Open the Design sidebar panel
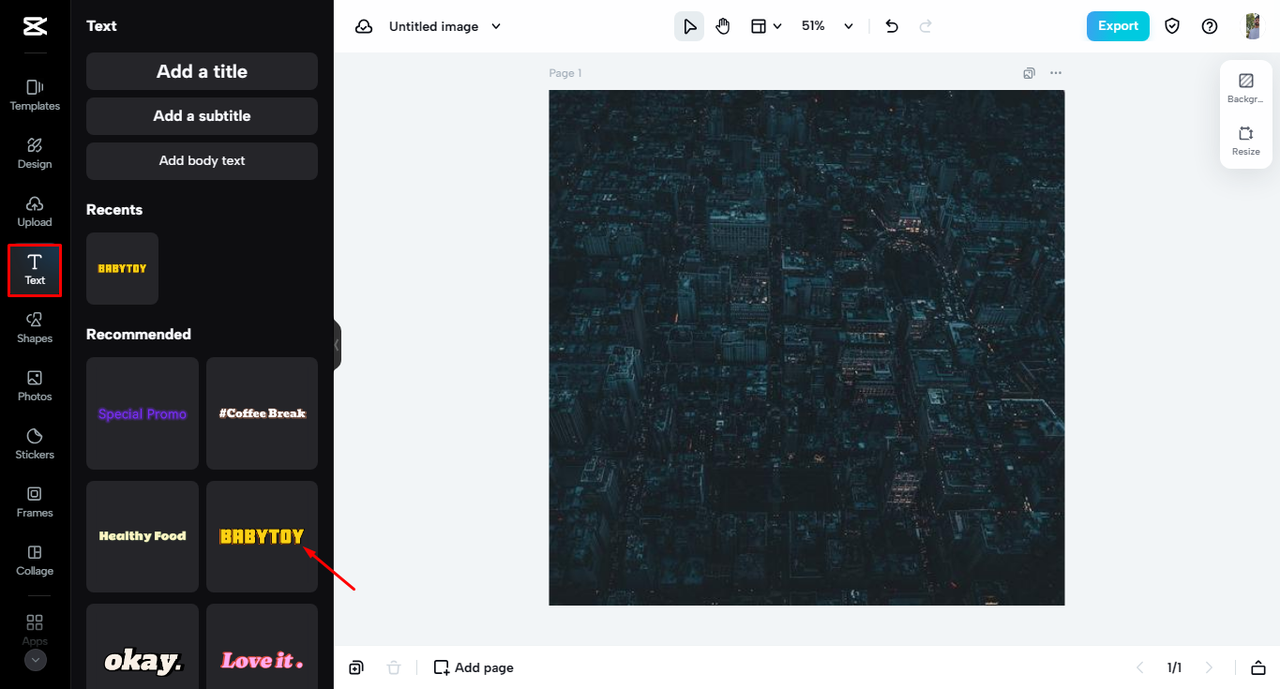Image resolution: width=1280 pixels, height=689 pixels. 35,153
